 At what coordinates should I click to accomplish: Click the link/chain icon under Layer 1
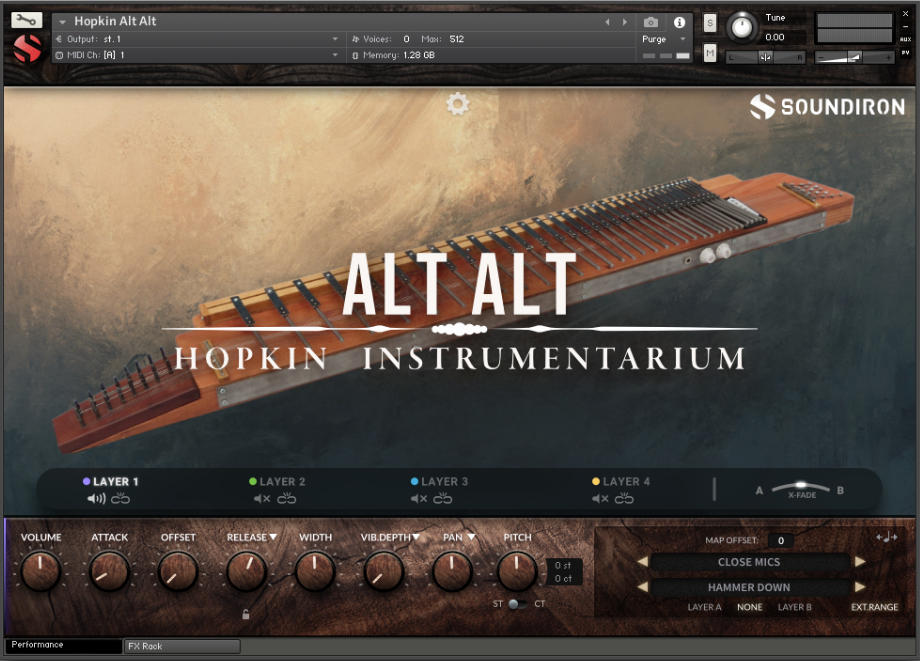[x=119, y=499]
